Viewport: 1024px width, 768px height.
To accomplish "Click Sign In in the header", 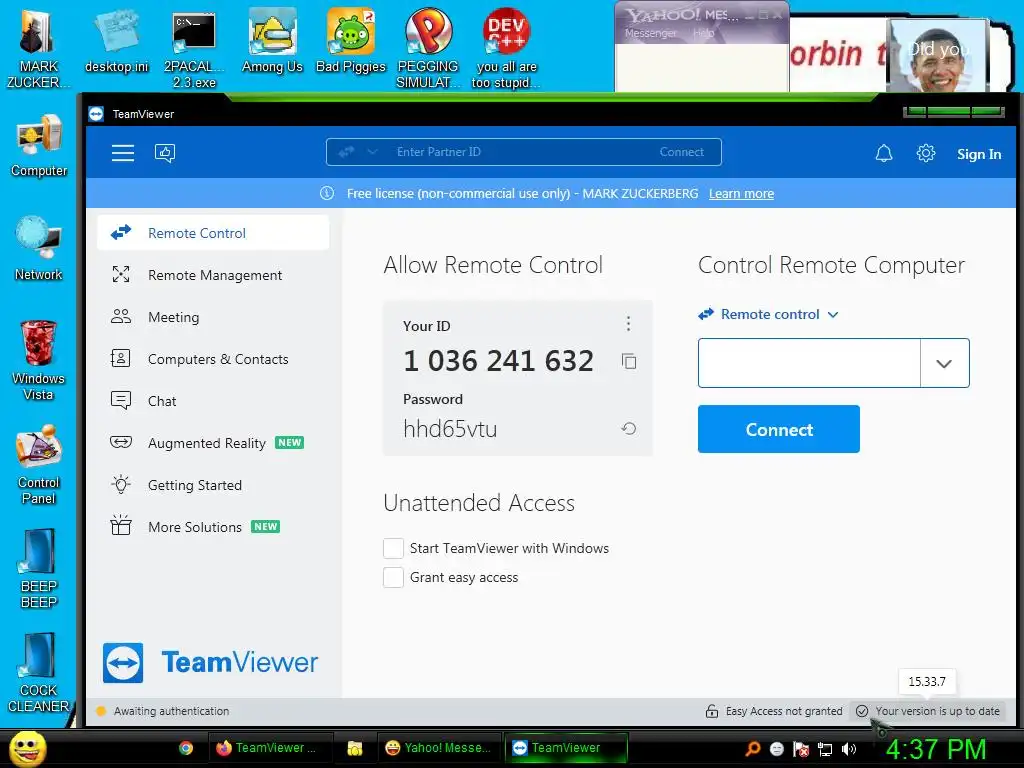I will [x=979, y=154].
